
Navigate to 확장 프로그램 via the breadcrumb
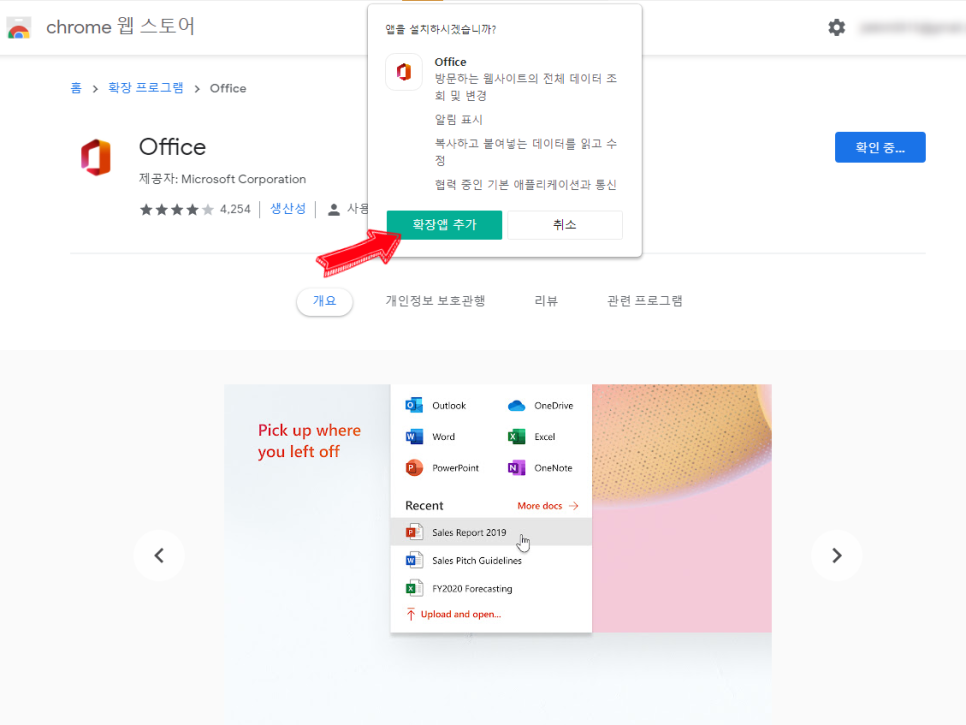144,88
